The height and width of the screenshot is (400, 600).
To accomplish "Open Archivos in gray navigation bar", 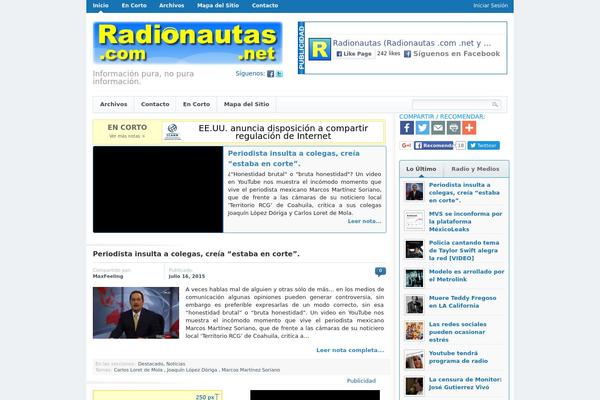I will [x=114, y=104].
